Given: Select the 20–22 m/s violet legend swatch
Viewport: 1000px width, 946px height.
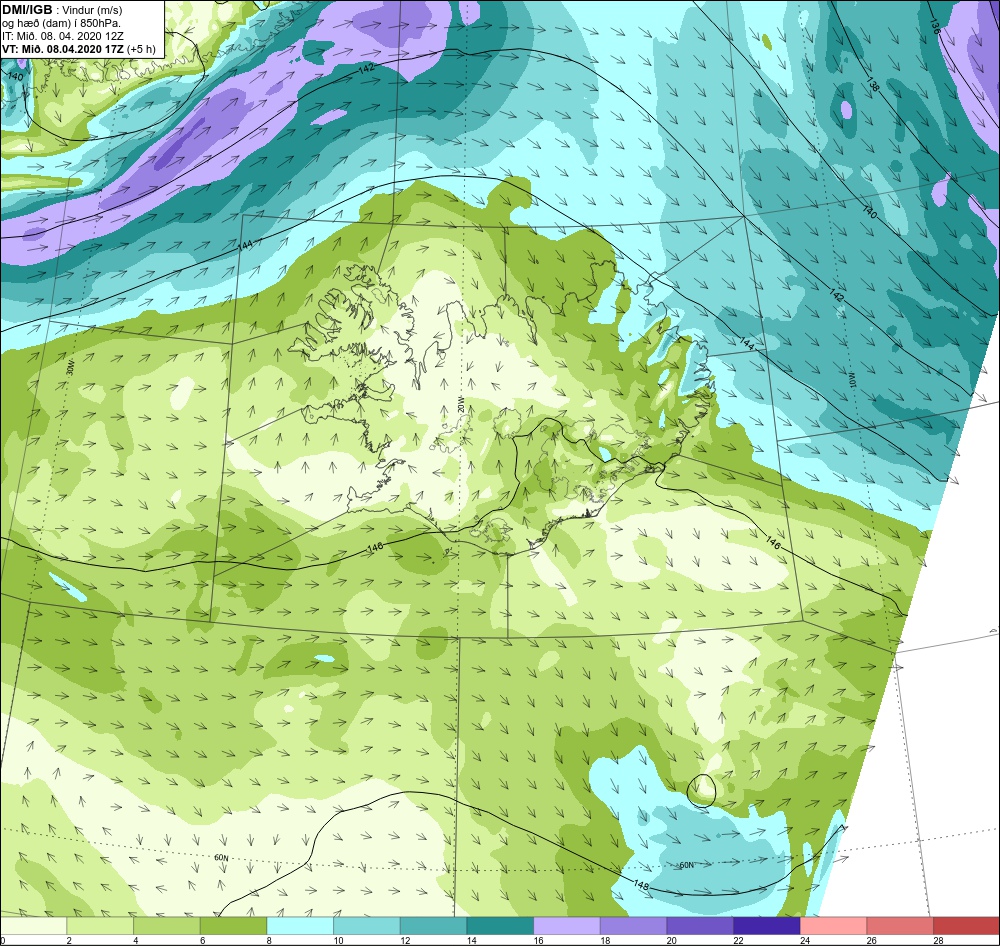Looking at the screenshot, I should (x=700, y=926).
